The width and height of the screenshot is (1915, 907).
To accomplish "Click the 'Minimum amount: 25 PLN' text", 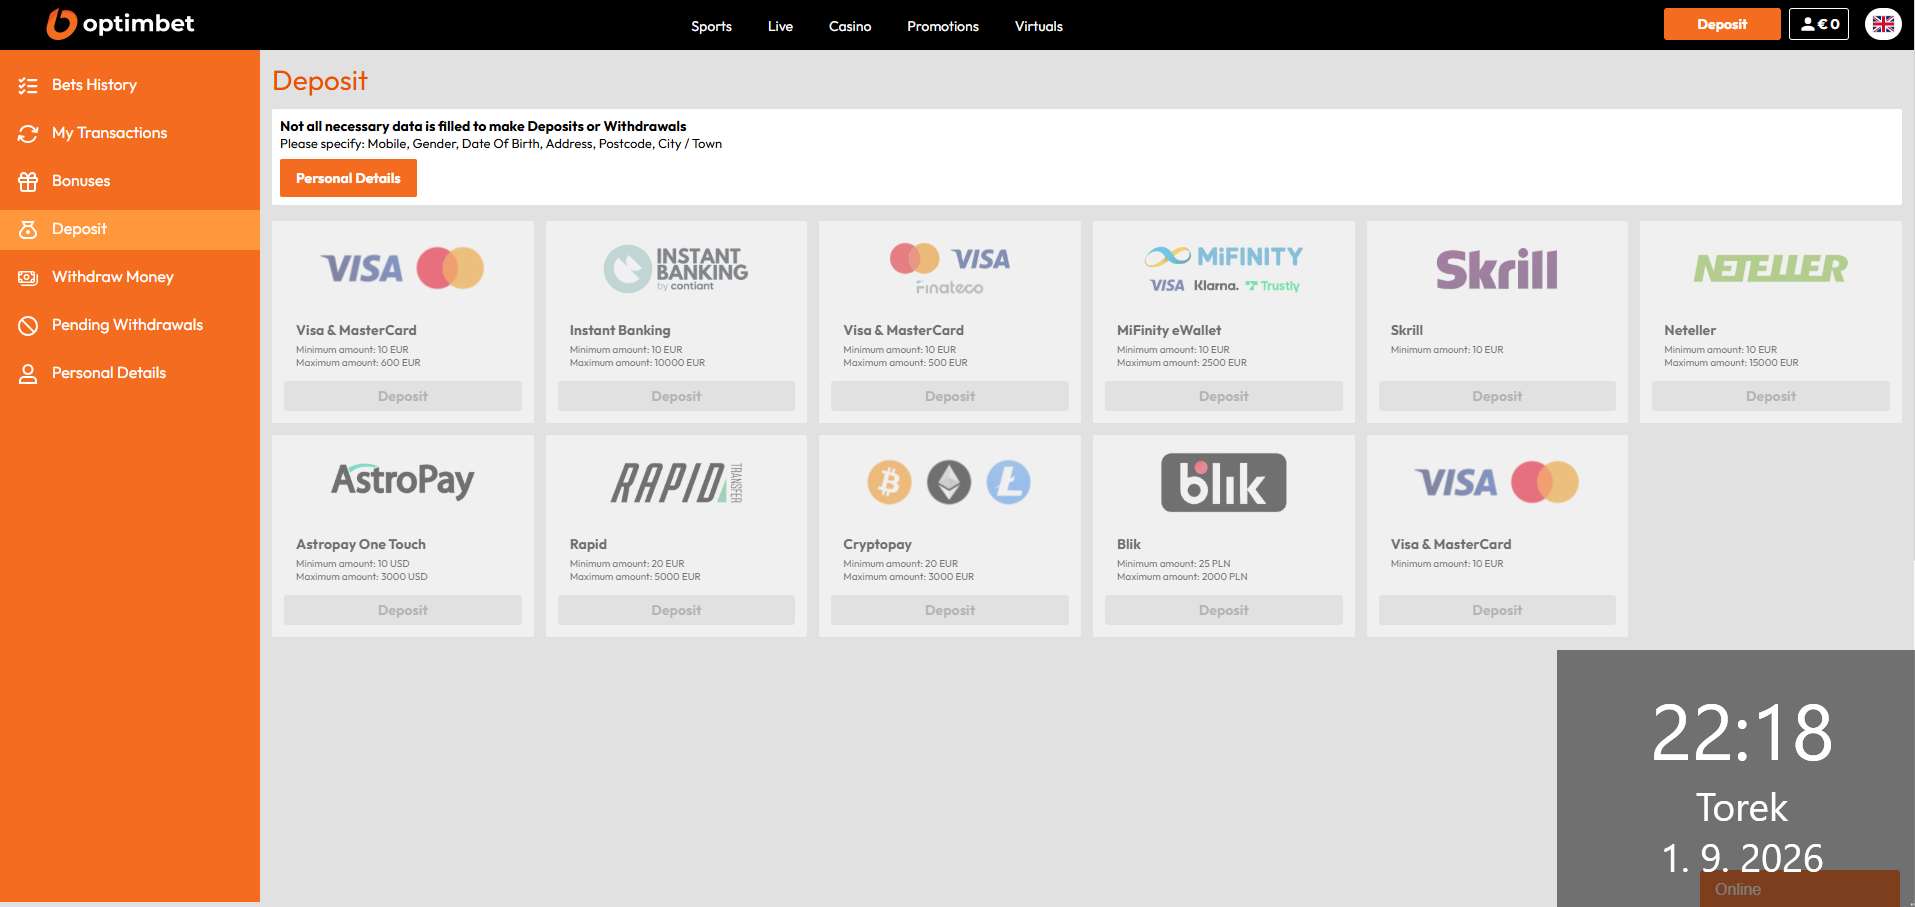I will pos(1173,564).
